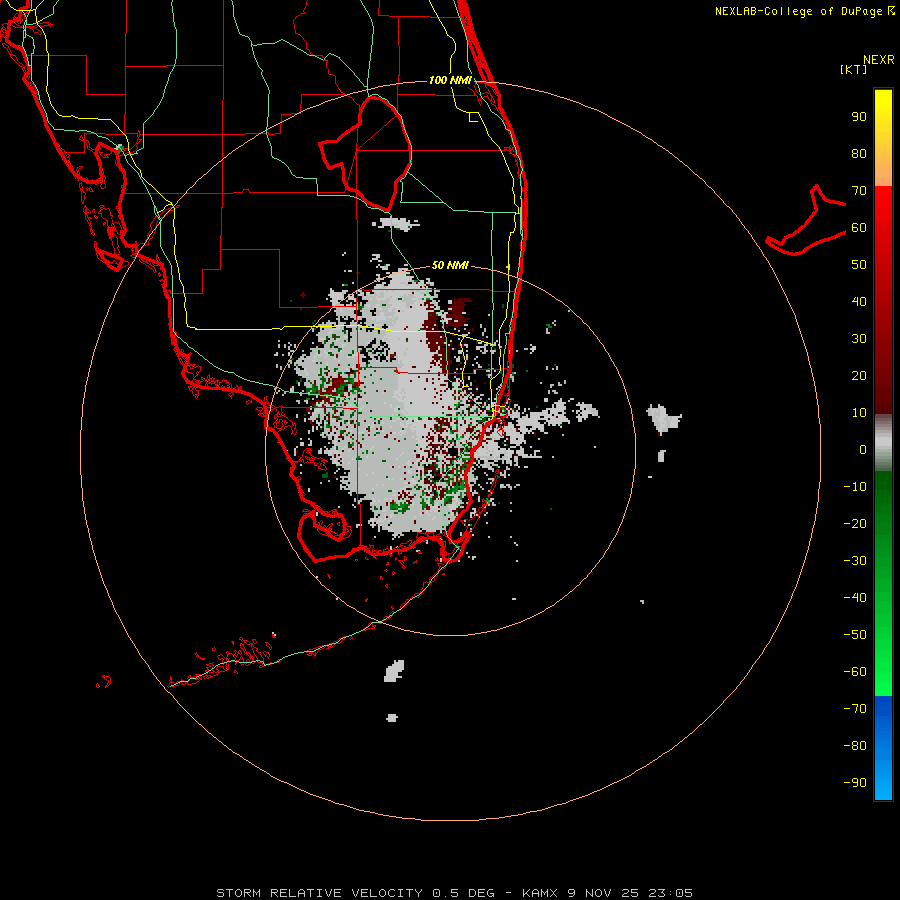Click the 80 value on velocity scale
The image size is (900, 900).
[x=859, y=154]
